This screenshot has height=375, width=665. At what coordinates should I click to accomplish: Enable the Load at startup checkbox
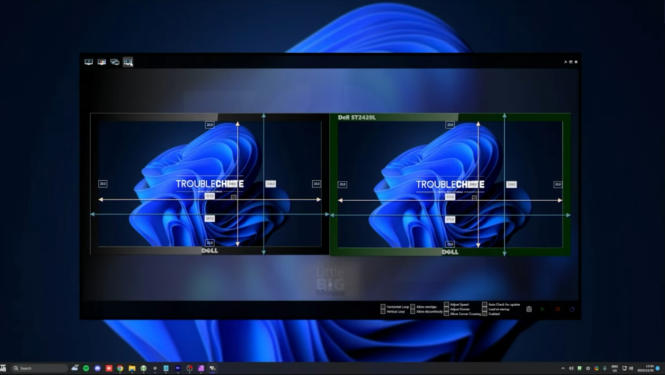click(x=484, y=309)
